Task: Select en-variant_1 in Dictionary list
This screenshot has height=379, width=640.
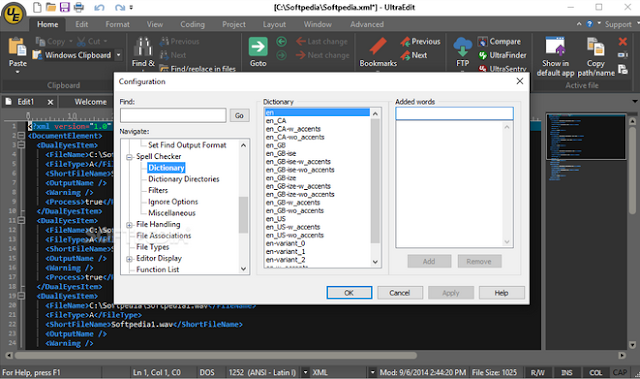Action: 285,251
